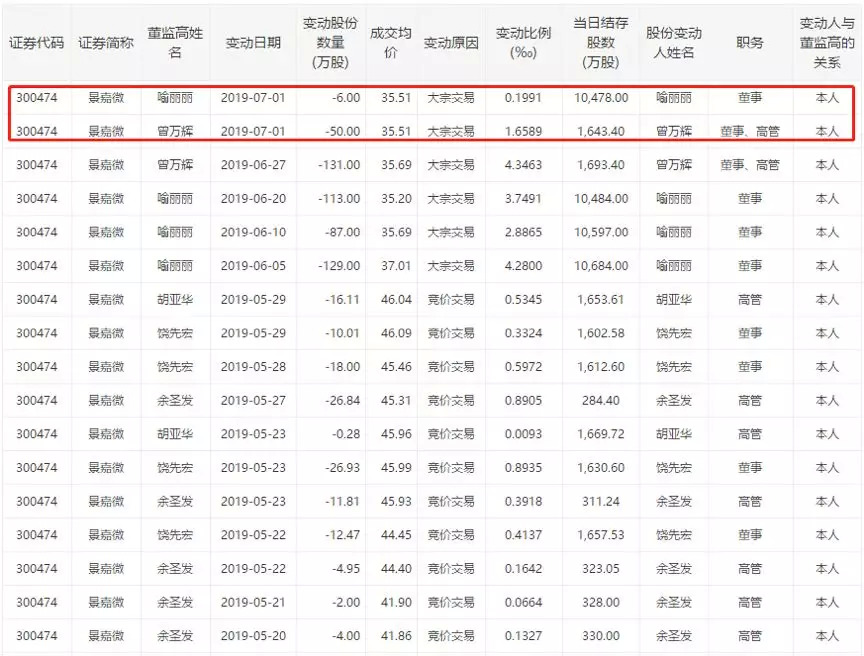
Task: Select the 当日结存股数 column header
Action: tap(600, 43)
